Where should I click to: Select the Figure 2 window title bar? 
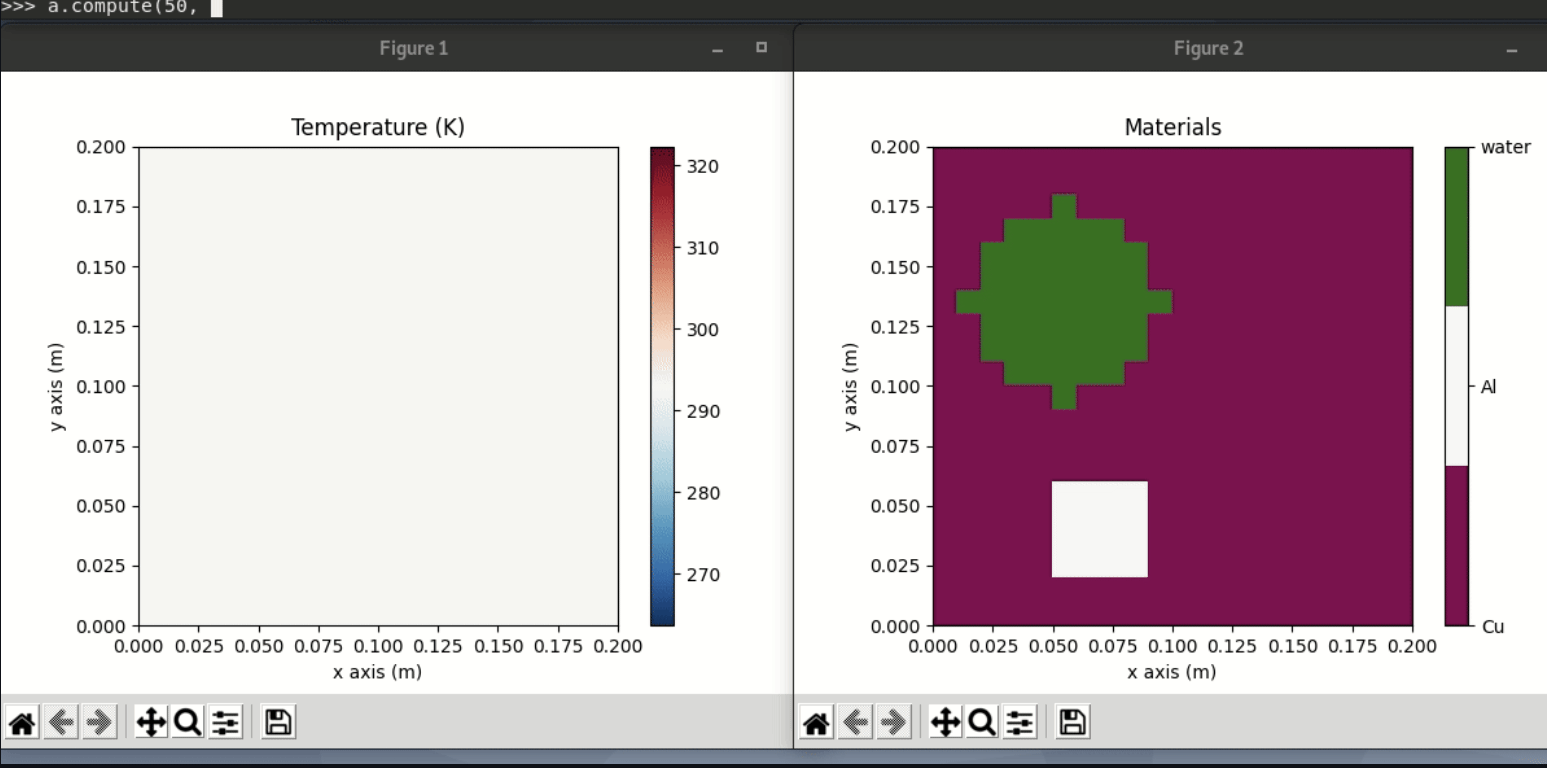click(1208, 48)
